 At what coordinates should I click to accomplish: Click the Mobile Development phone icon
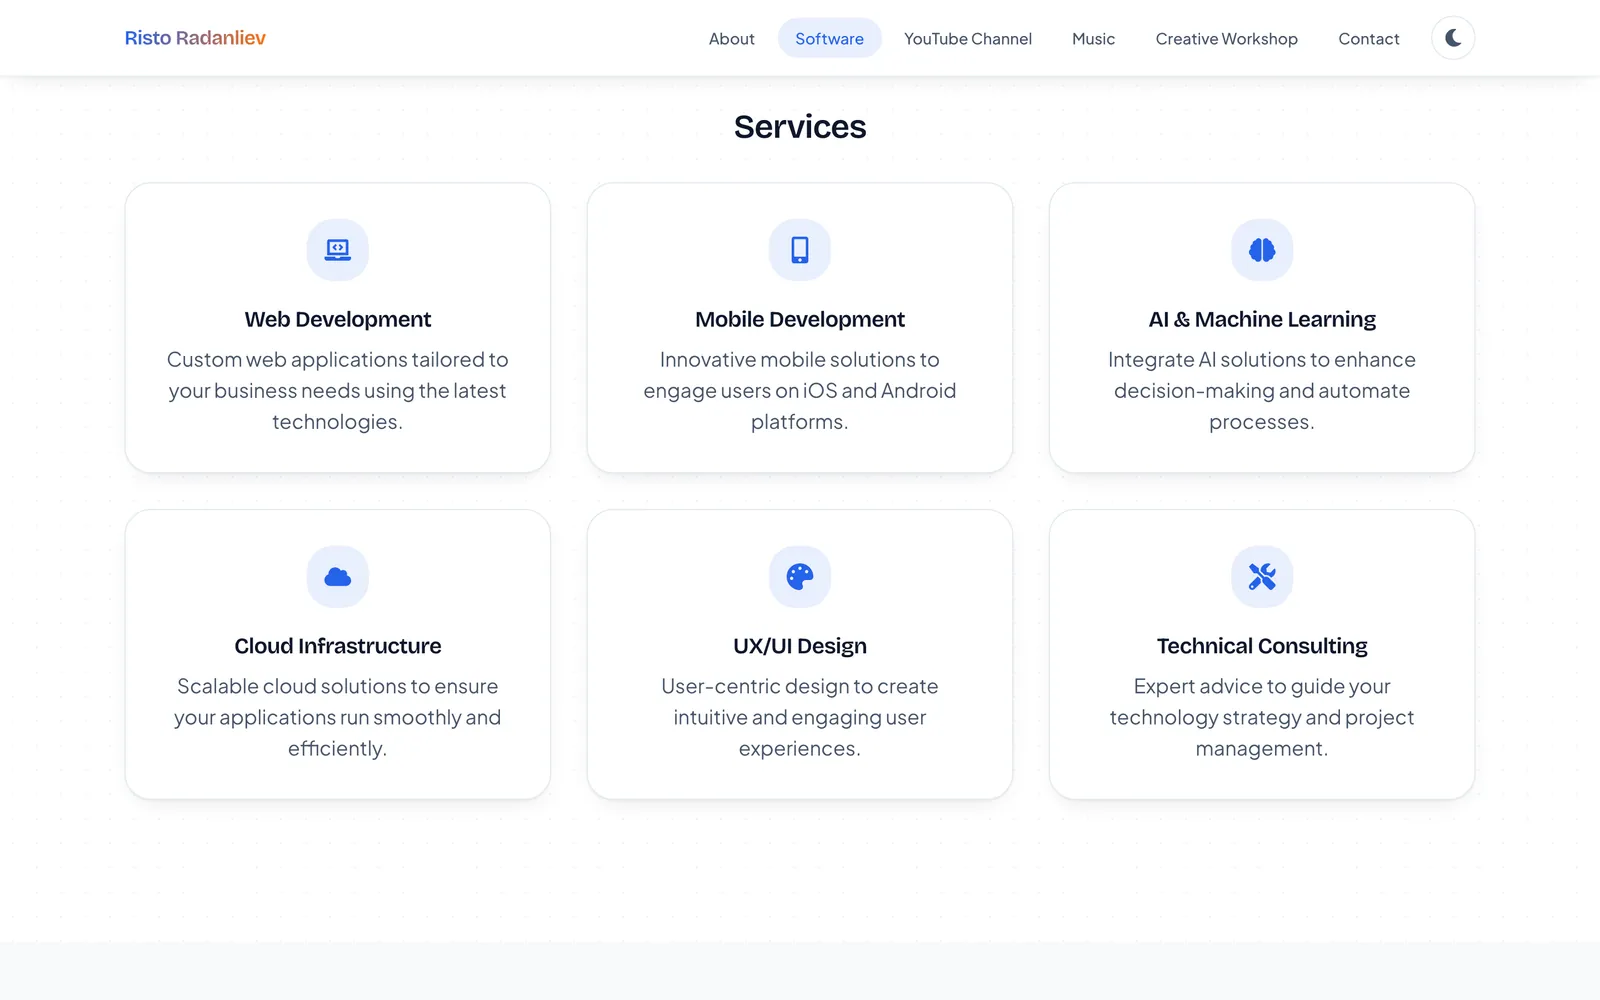(x=800, y=250)
